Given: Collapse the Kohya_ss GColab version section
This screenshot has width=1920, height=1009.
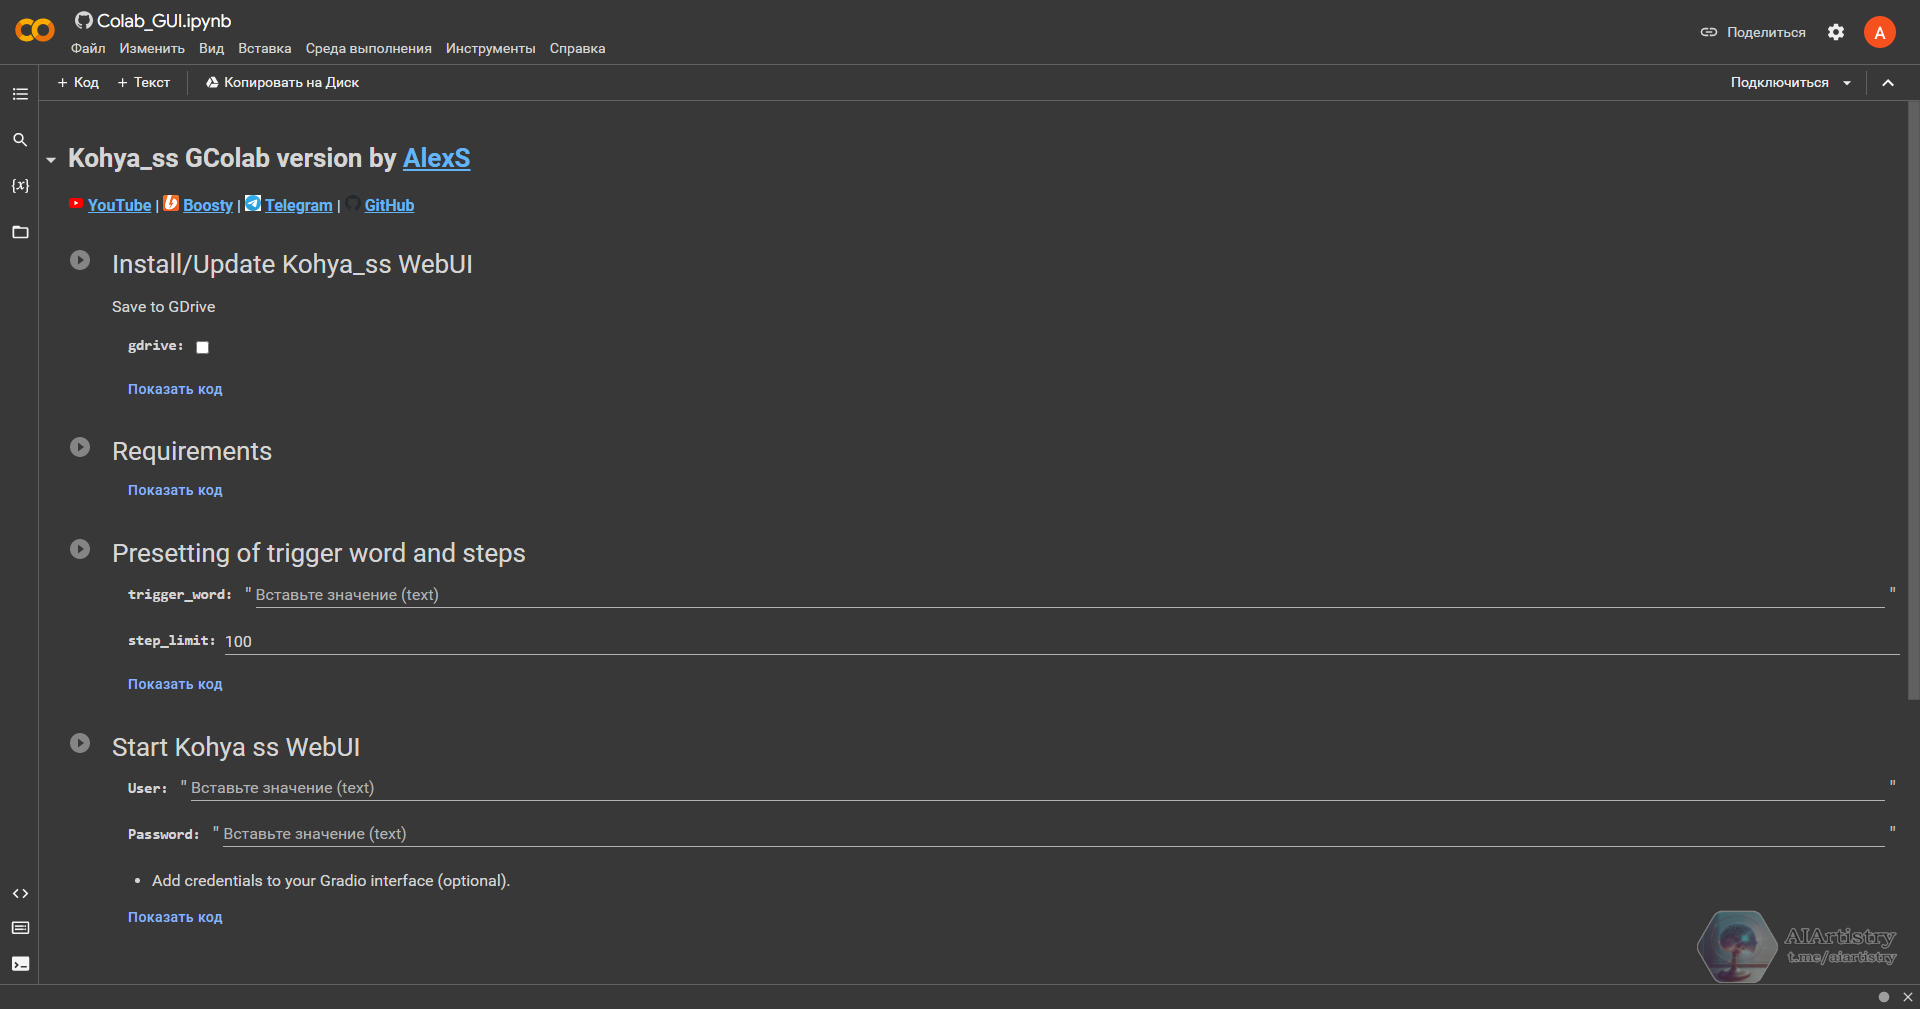Looking at the screenshot, I should tap(51, 158).
